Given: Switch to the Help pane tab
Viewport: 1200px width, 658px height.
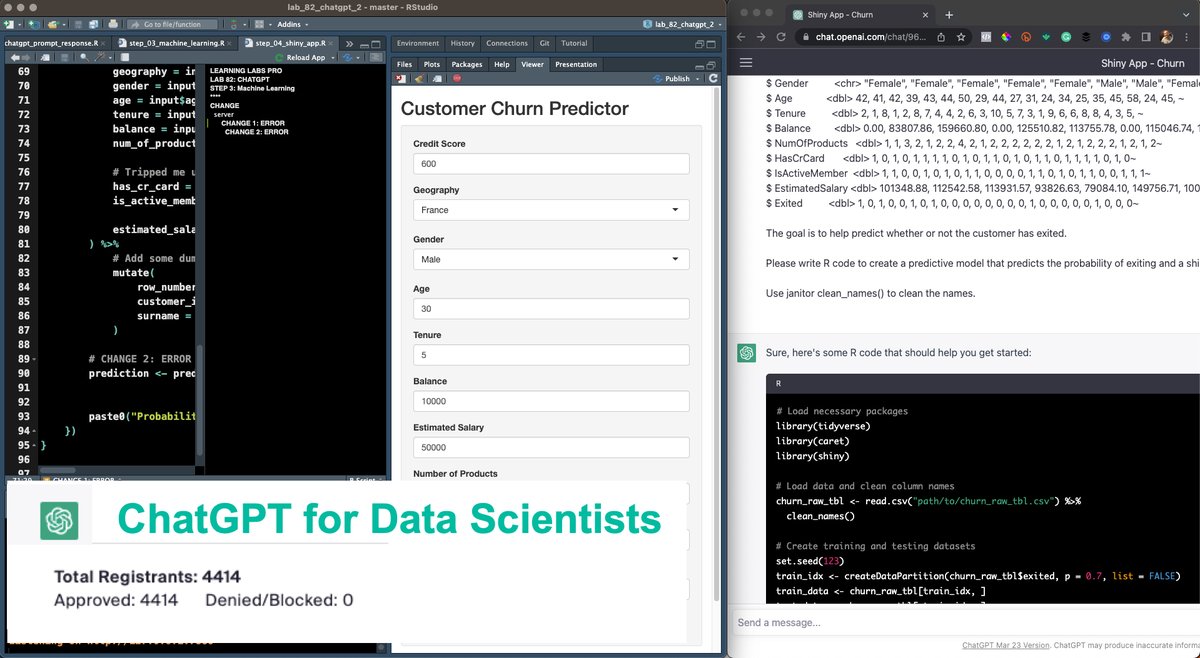Looking at the screenshot, I should coord(501,64).
